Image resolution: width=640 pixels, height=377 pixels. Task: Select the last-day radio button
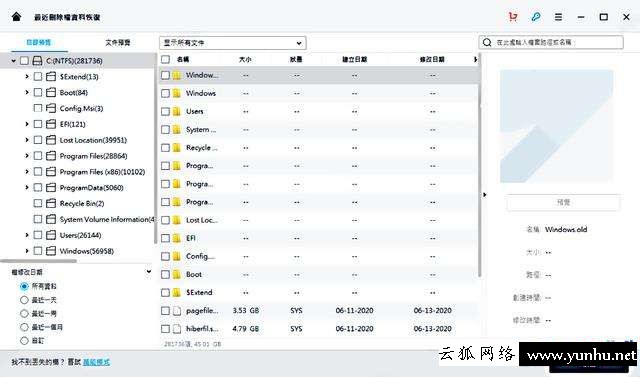coord(24,300)
